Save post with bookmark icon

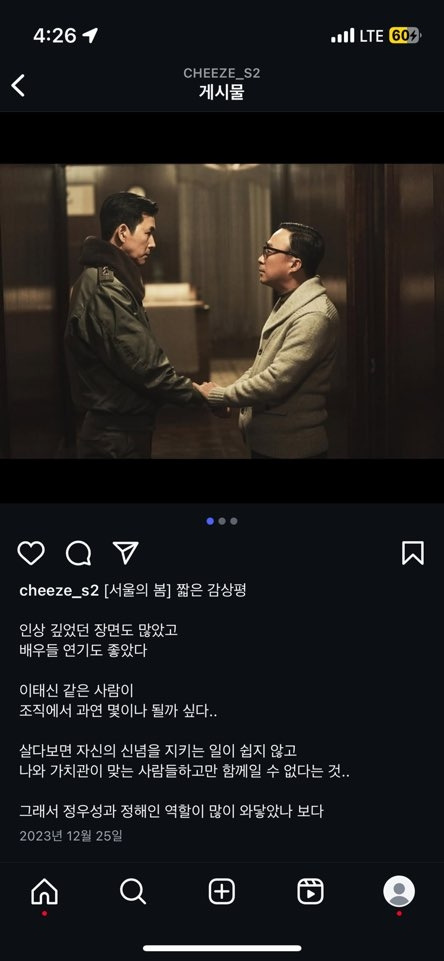413,553
